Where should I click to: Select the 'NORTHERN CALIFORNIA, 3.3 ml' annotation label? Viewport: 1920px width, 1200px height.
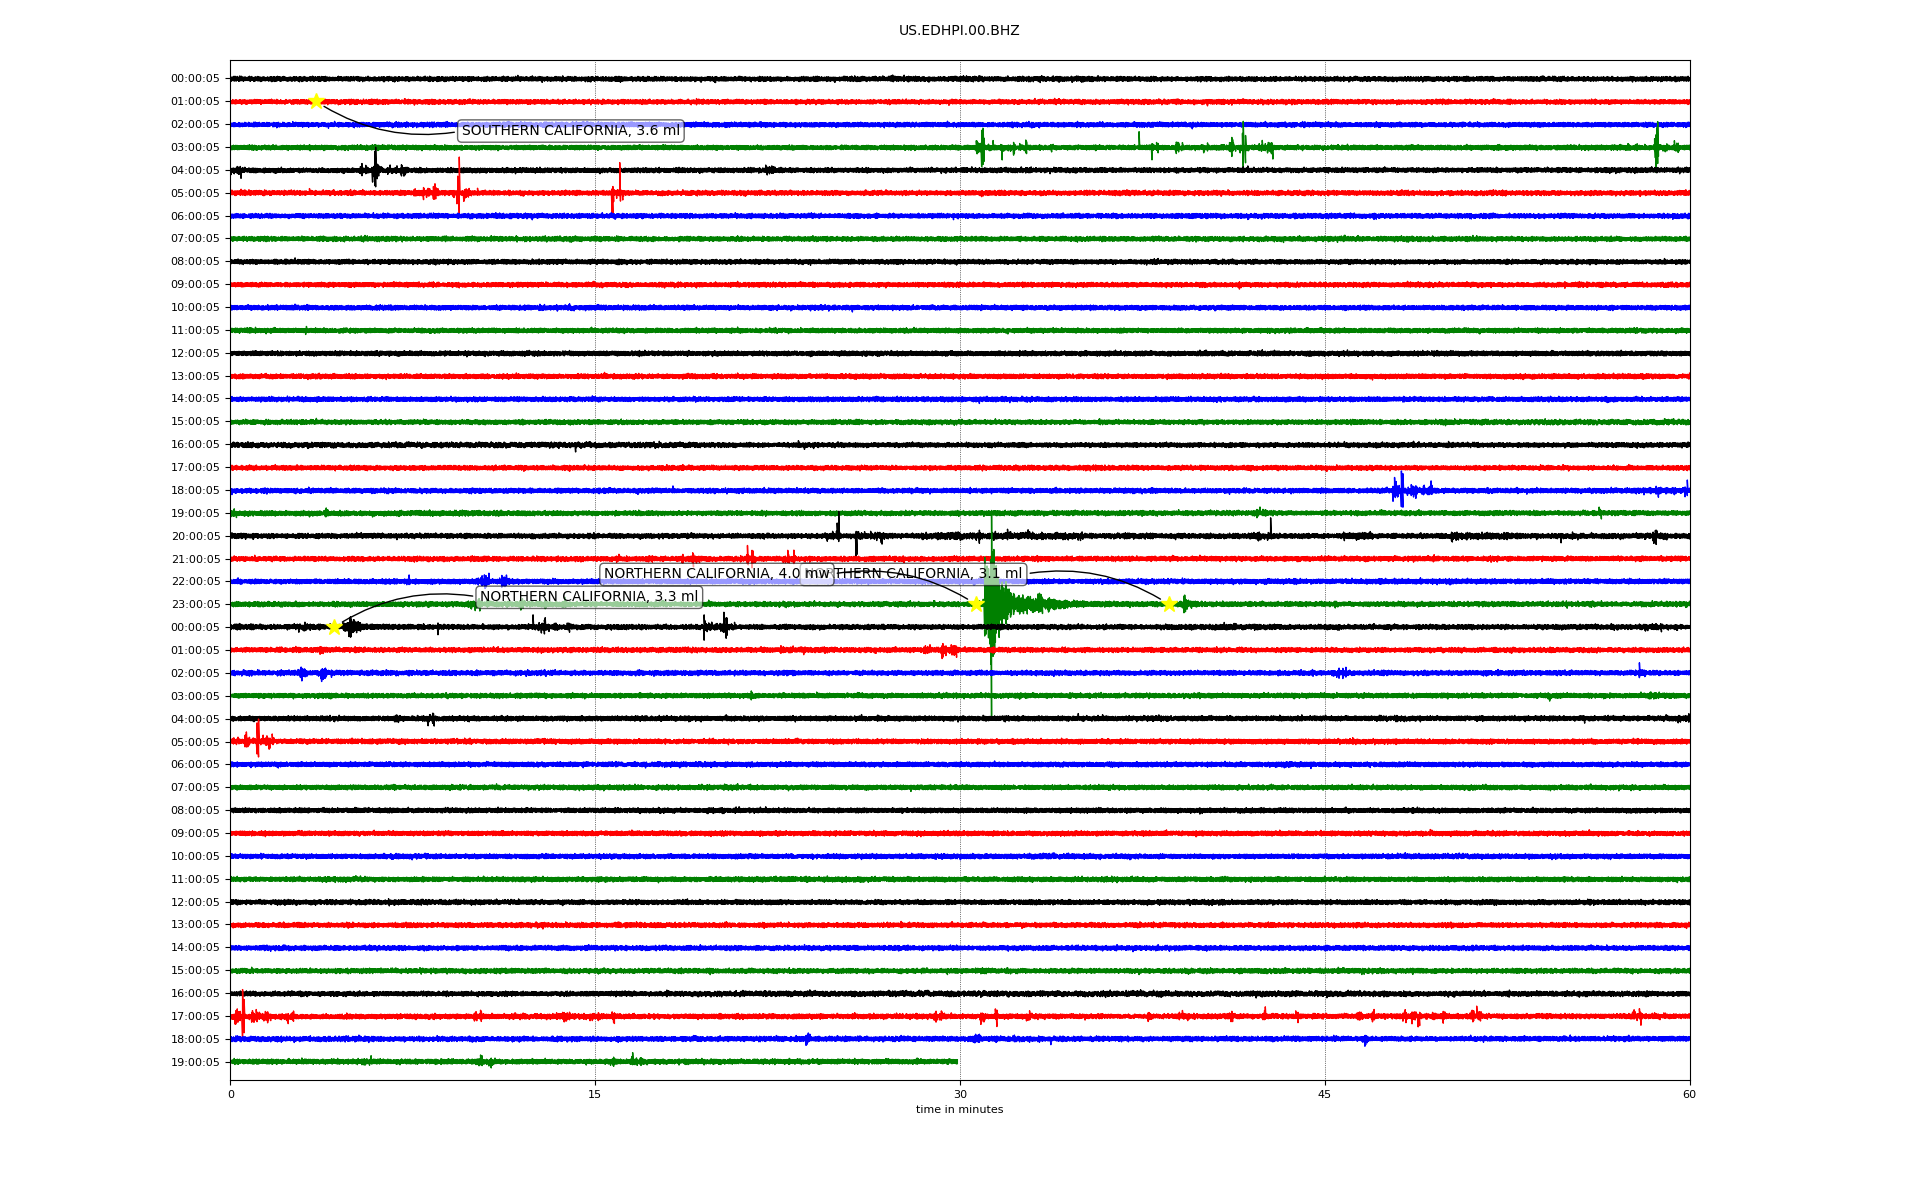pos(588,597)
